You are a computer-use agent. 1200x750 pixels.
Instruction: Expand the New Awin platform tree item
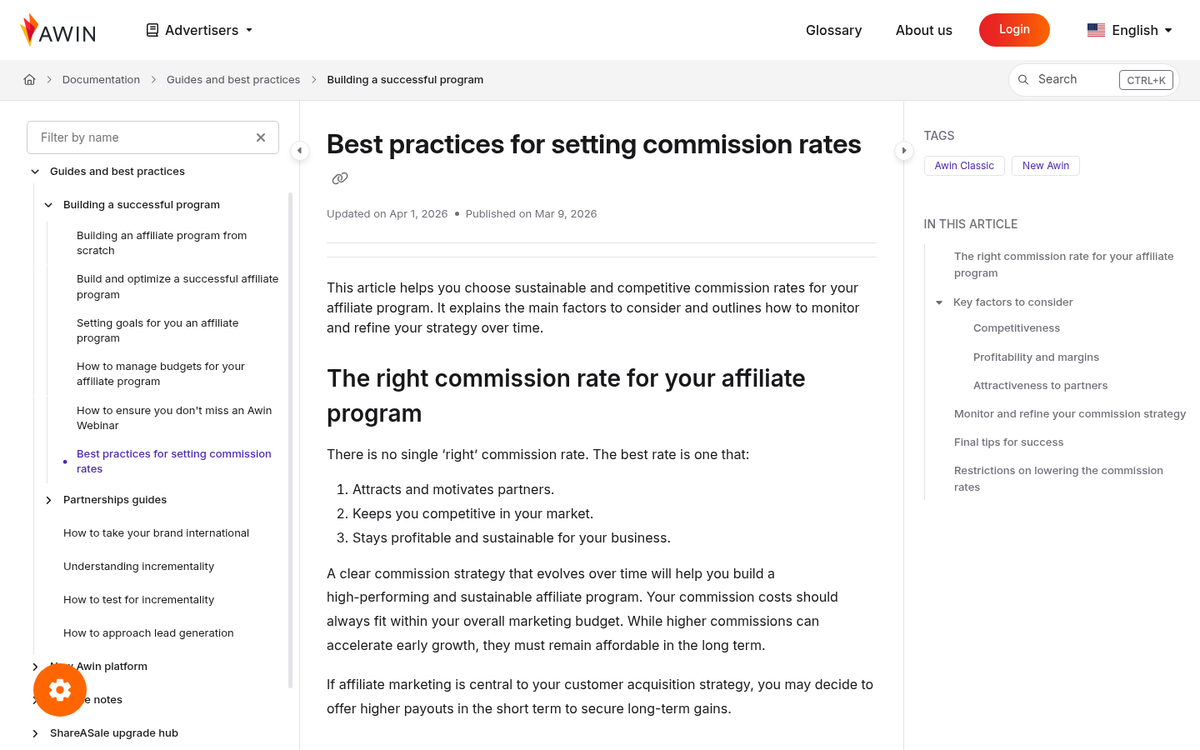(34, 666)
